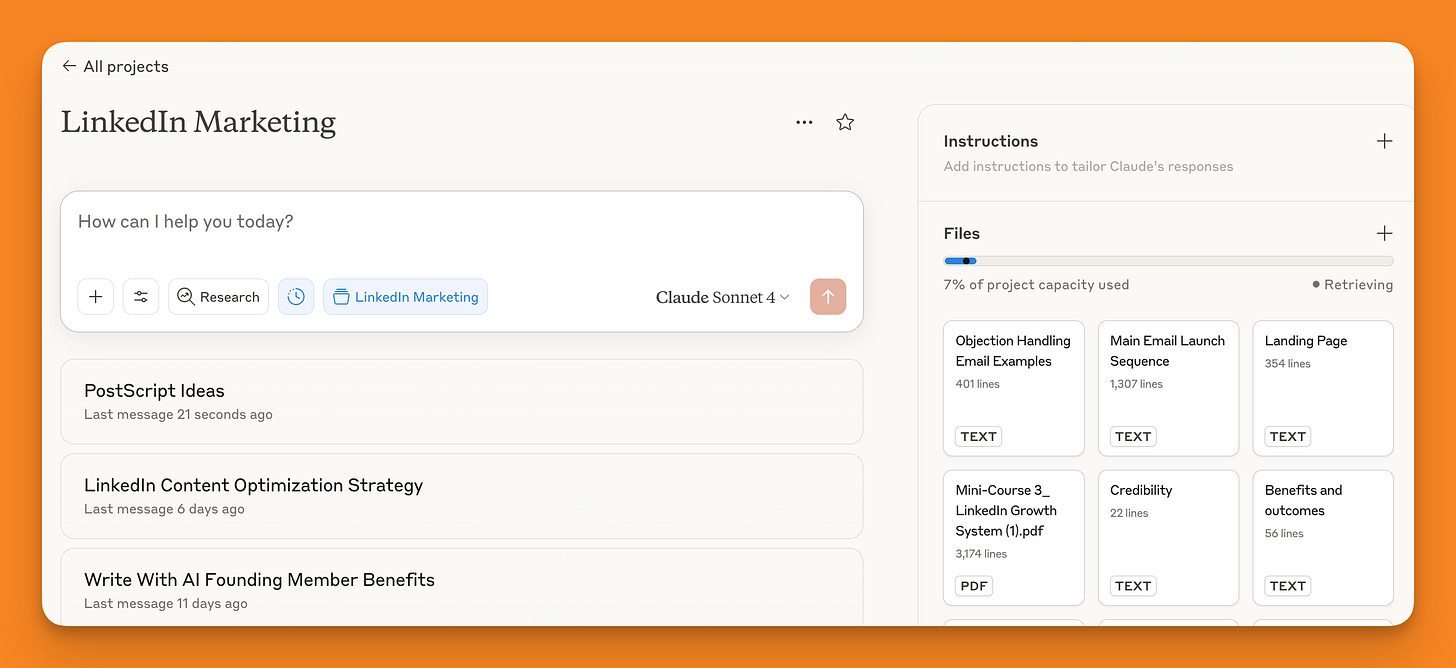Click the send arrow button
Viewport: 1456px width, 668px height.
coord(828,297)
